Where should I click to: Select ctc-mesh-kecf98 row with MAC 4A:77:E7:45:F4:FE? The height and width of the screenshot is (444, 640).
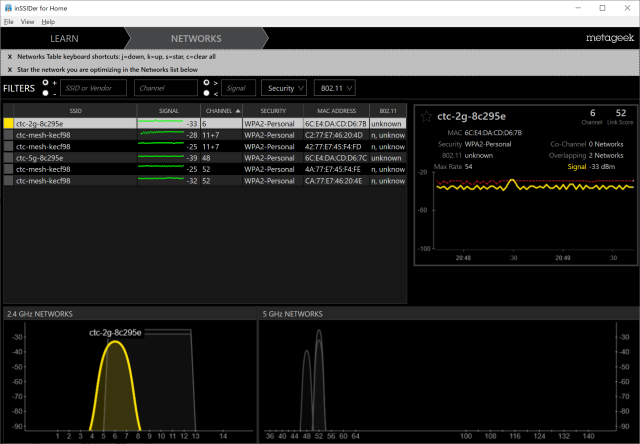coord(205,169)
